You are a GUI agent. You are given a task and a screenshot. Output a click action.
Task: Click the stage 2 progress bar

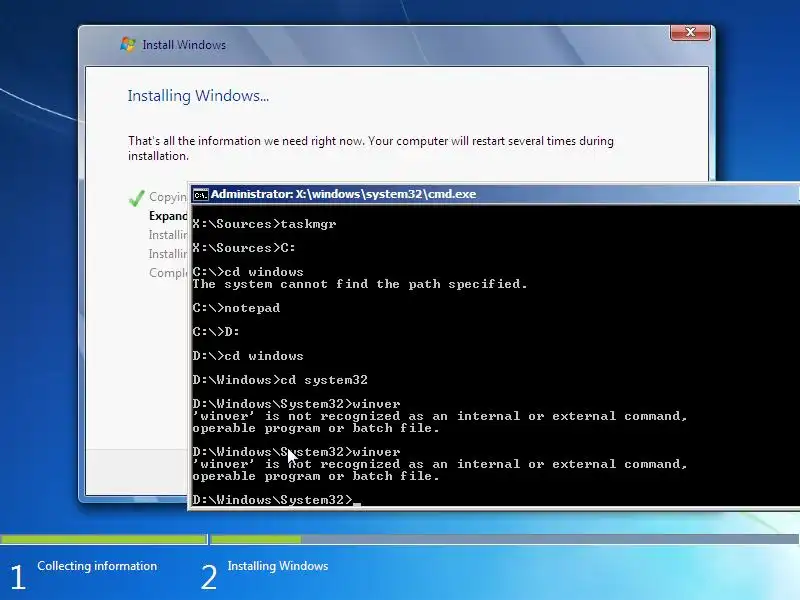[505, 539]
